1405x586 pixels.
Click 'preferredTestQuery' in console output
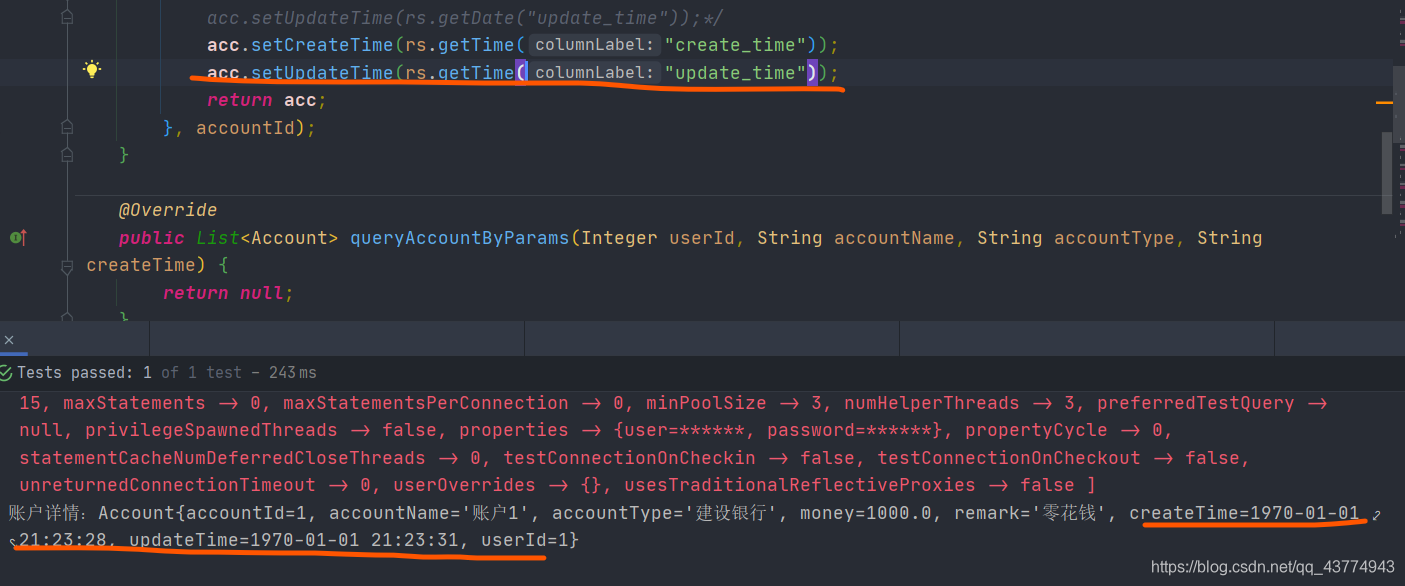pyautogui.click(x=1196, y=403)
